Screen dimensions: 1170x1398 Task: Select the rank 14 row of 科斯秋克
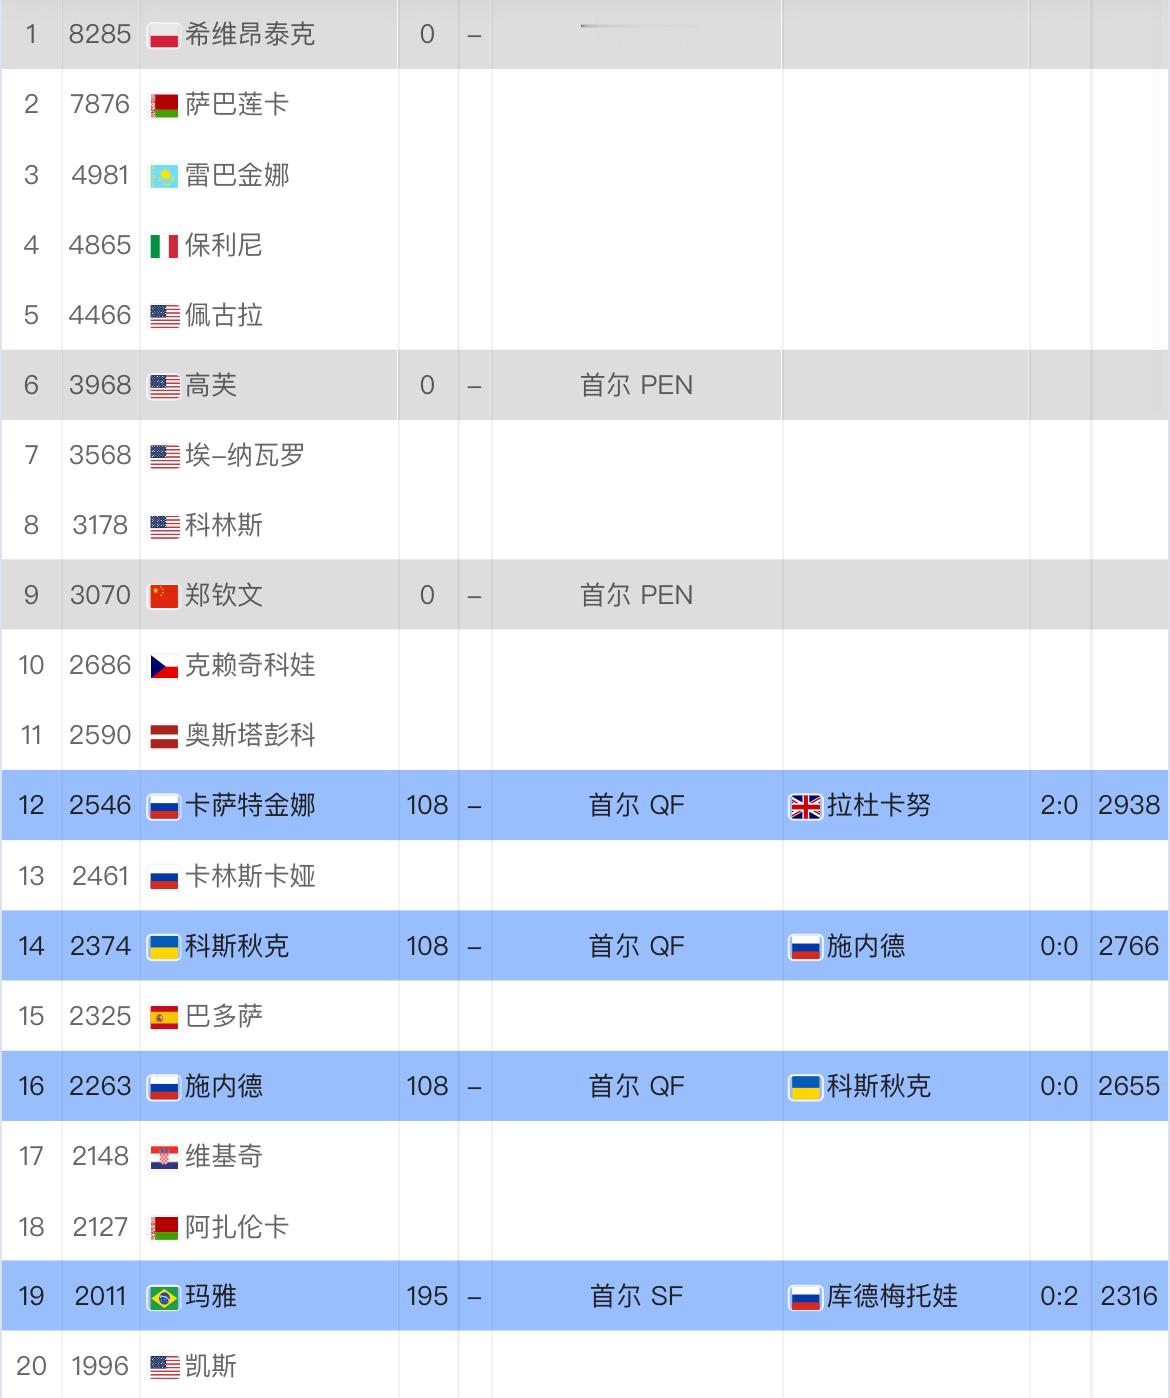tap(585, 946)
